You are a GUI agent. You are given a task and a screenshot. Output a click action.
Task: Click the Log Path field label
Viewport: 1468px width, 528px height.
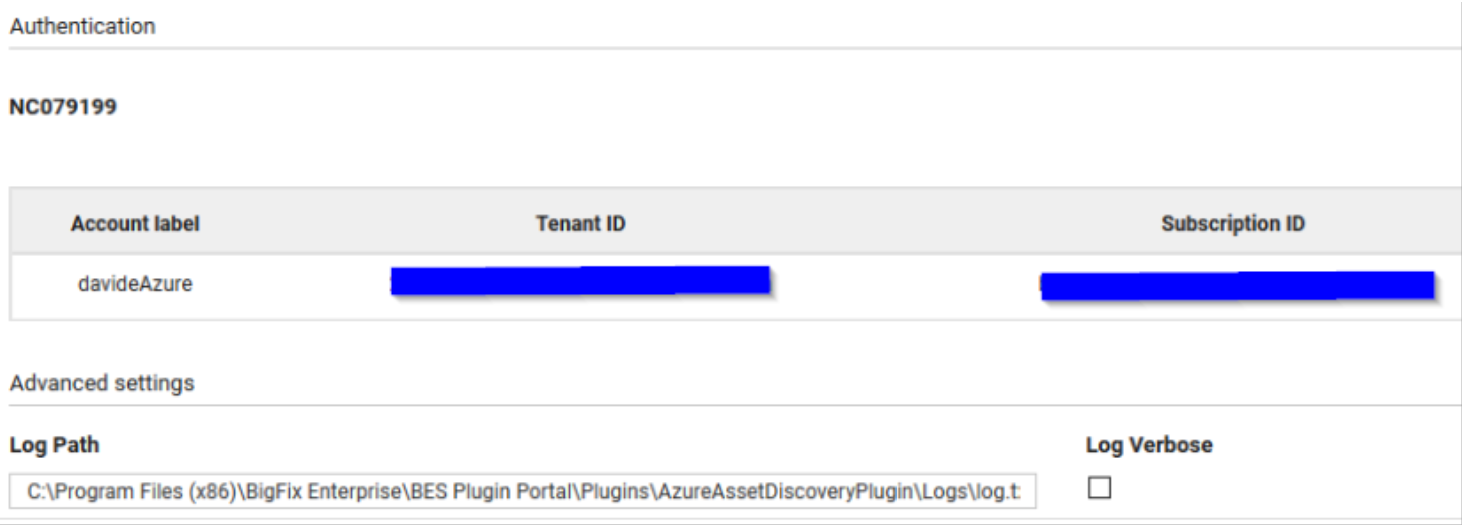click(55, 445)
